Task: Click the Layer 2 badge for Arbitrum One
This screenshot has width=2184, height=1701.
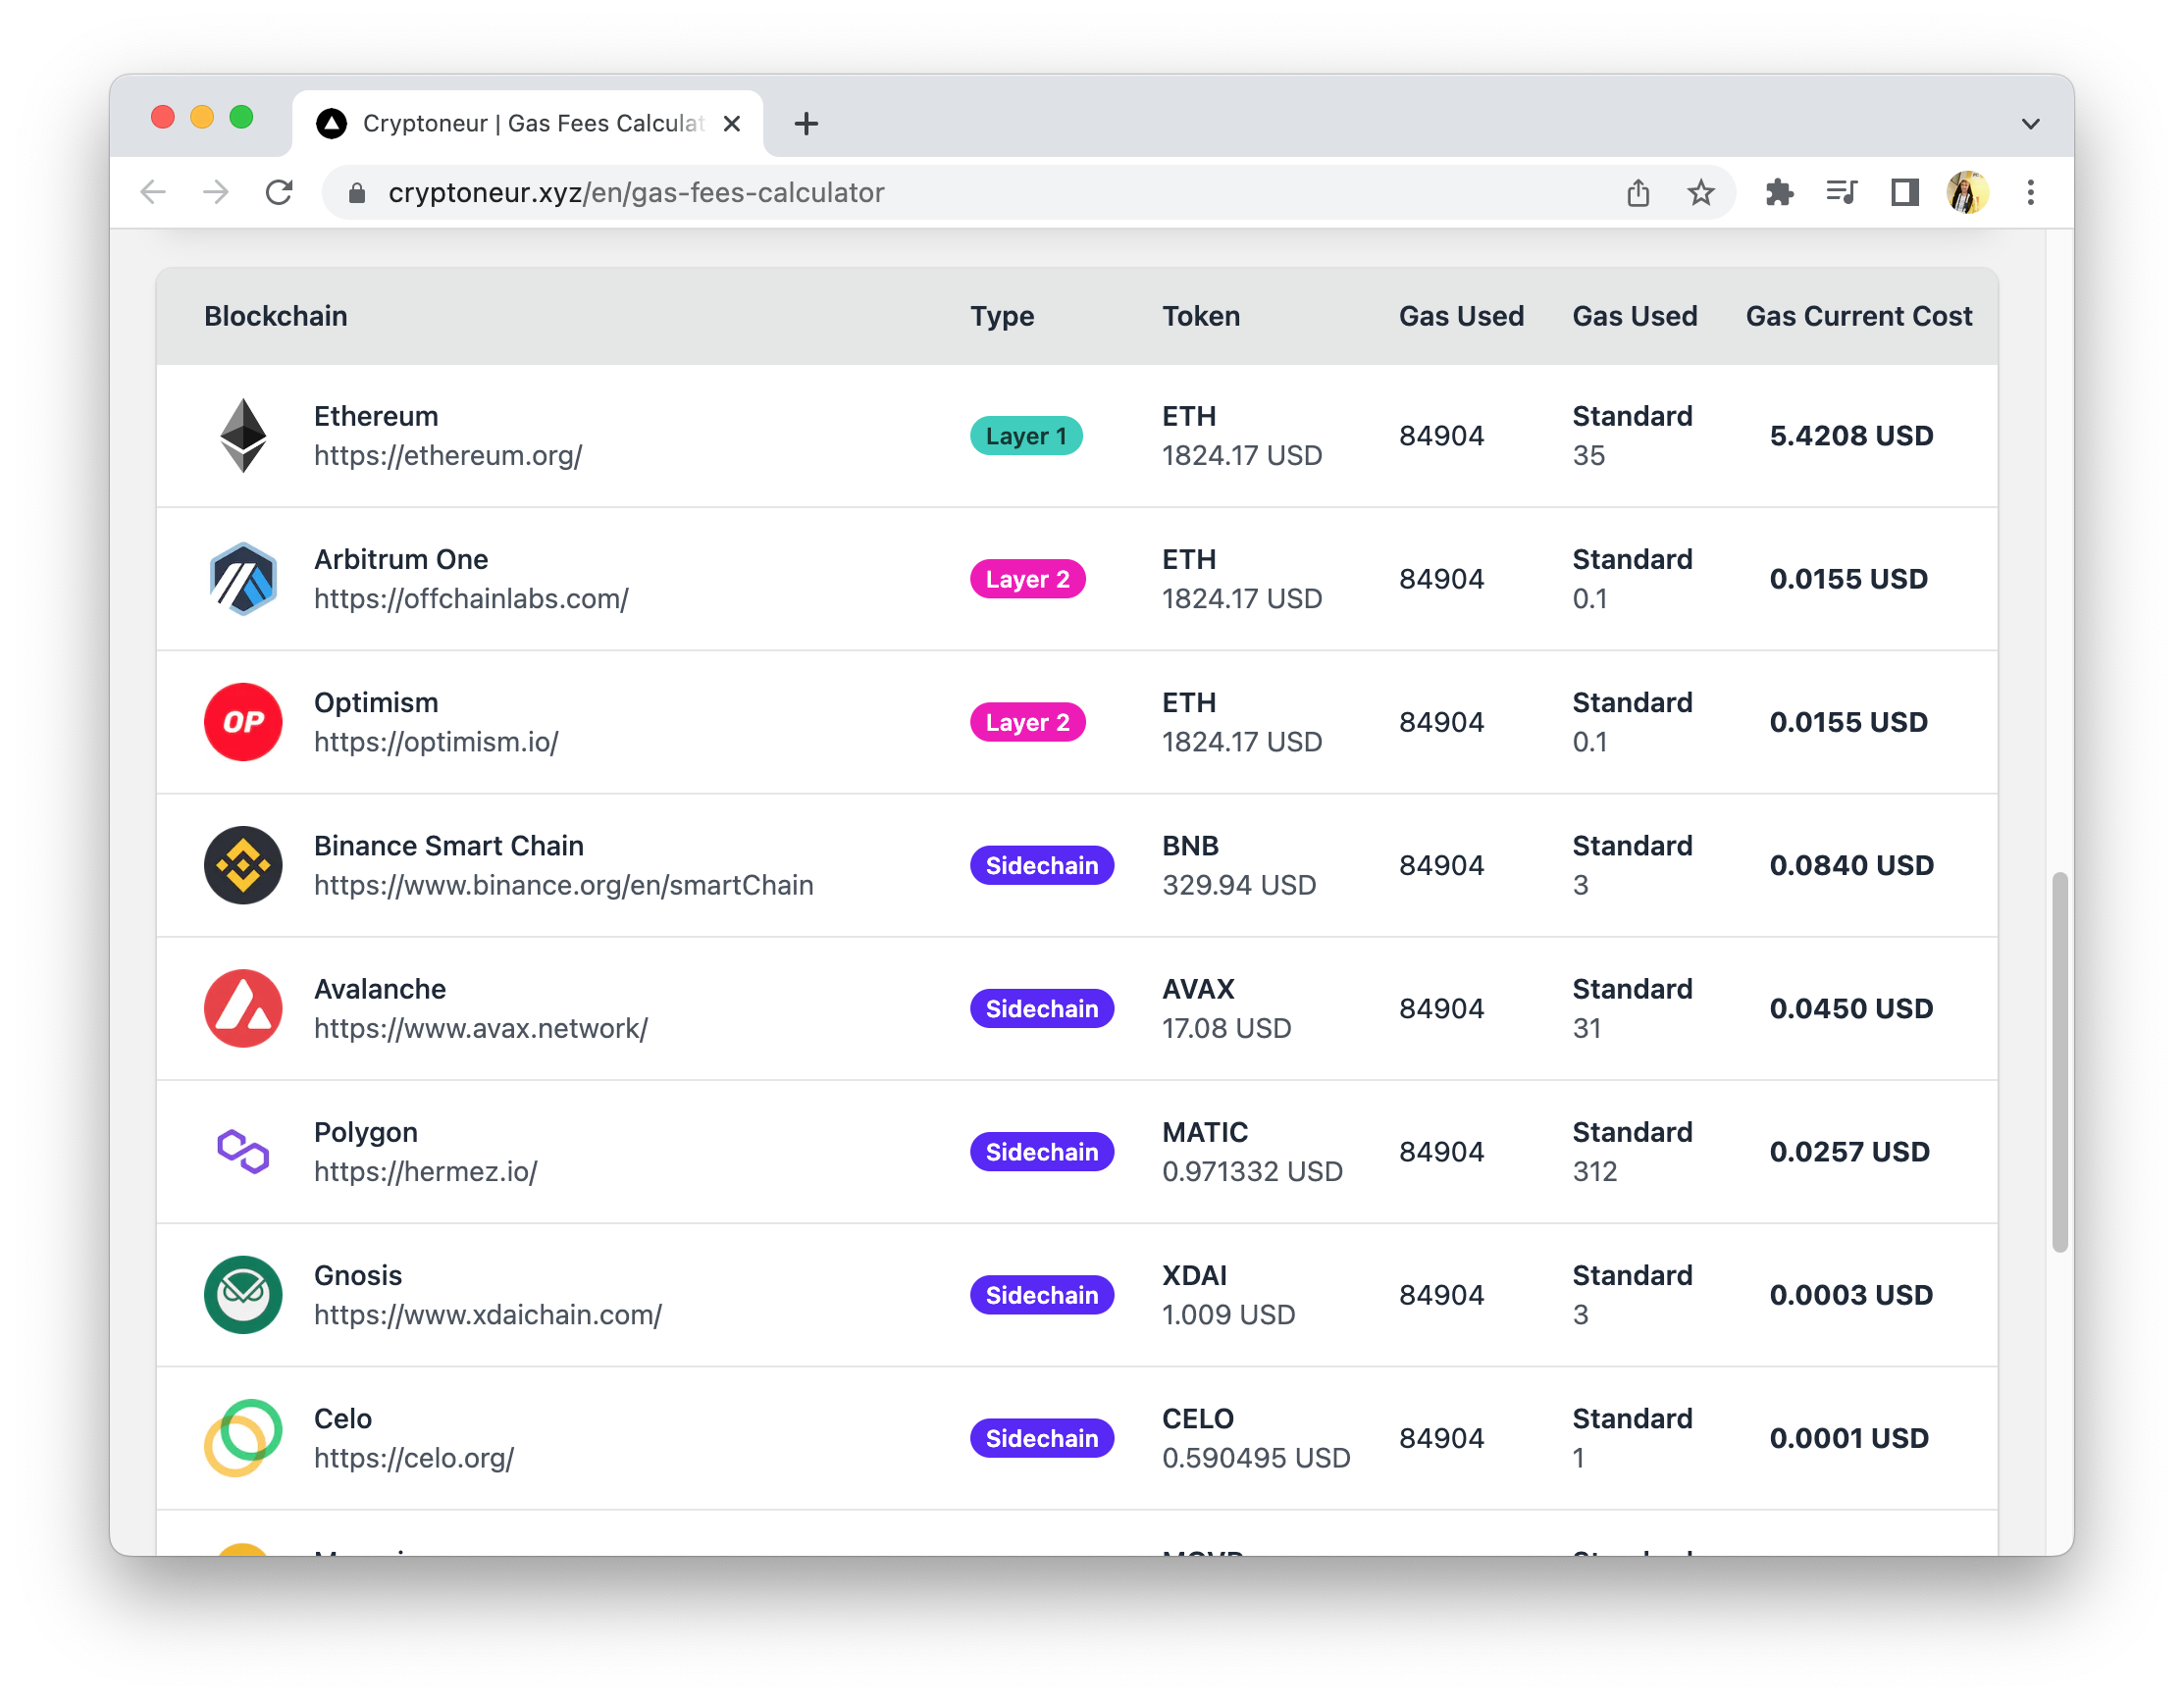Action: [x=1027, y=579]
